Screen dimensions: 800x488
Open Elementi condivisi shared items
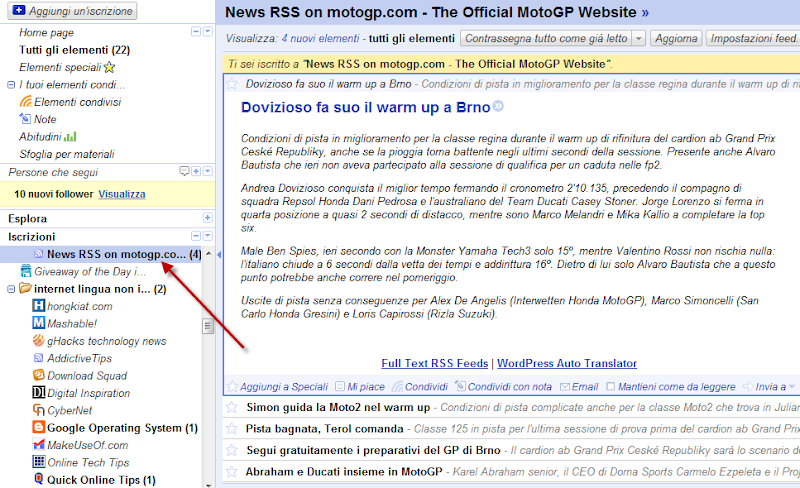coord(70,102)
